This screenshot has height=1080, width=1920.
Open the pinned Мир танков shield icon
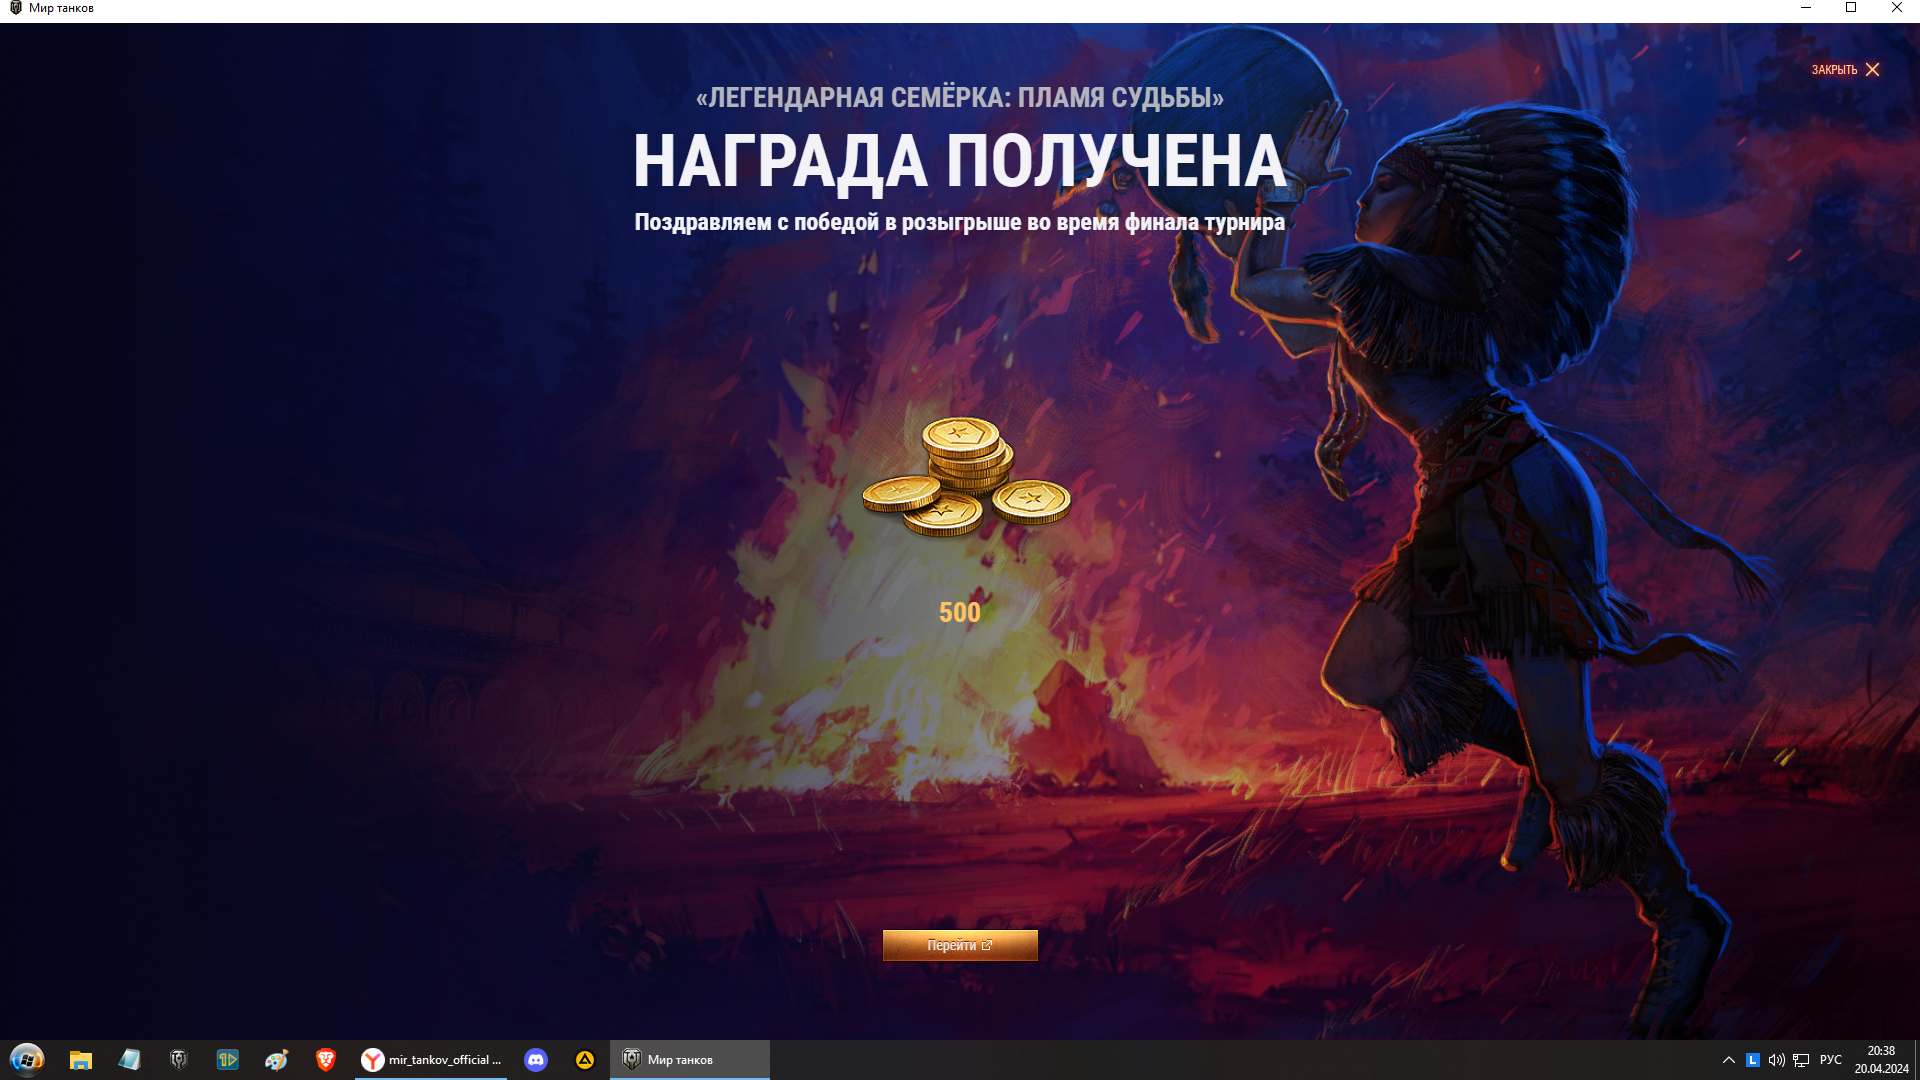click(x=178, y=1059)
